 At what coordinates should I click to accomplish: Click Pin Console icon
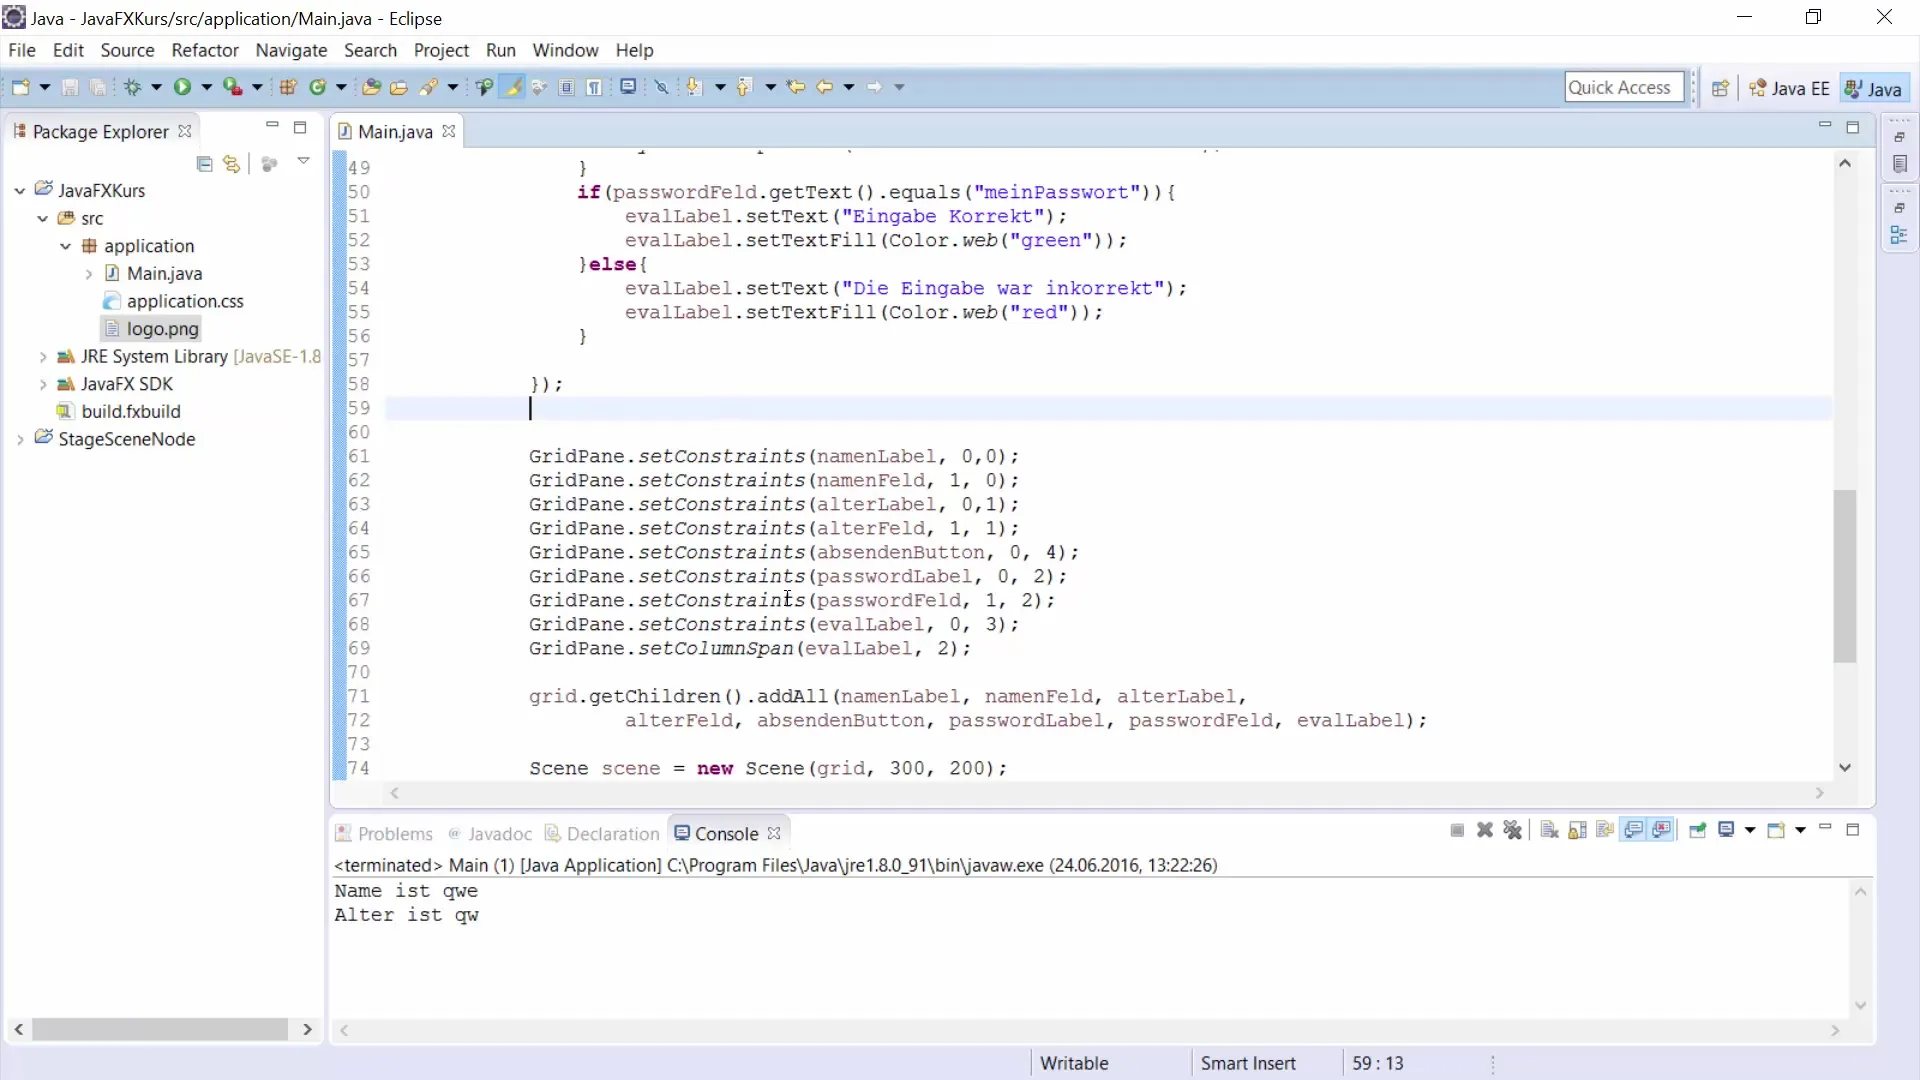1698,830
